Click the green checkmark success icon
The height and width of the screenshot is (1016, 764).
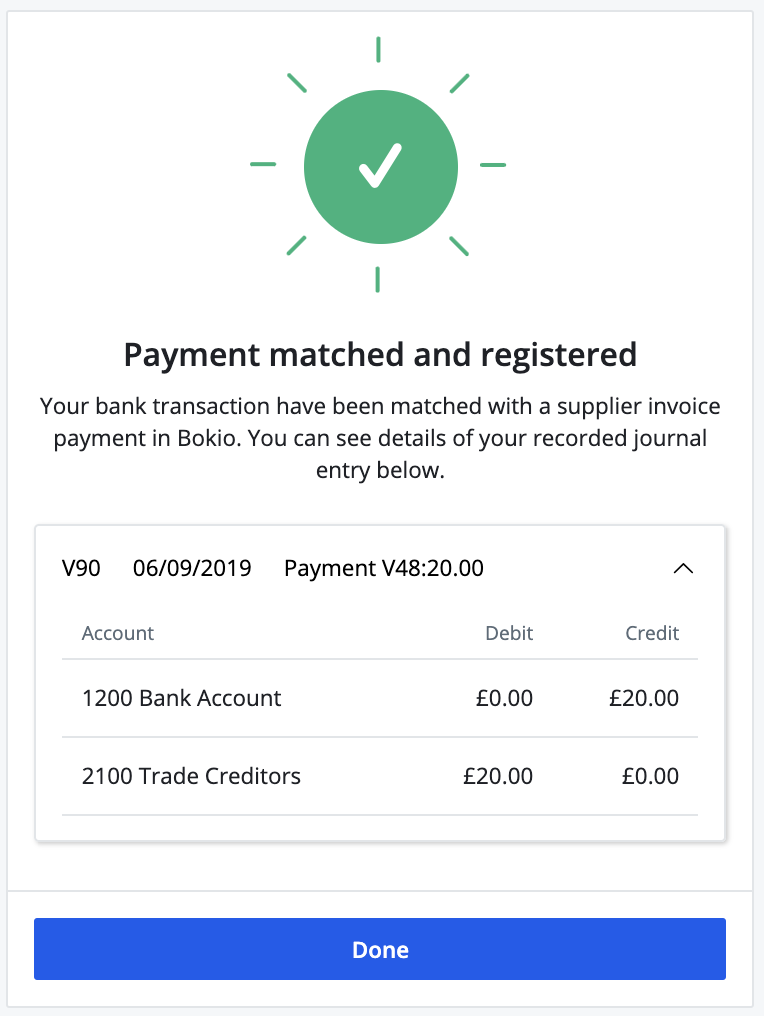380,167
